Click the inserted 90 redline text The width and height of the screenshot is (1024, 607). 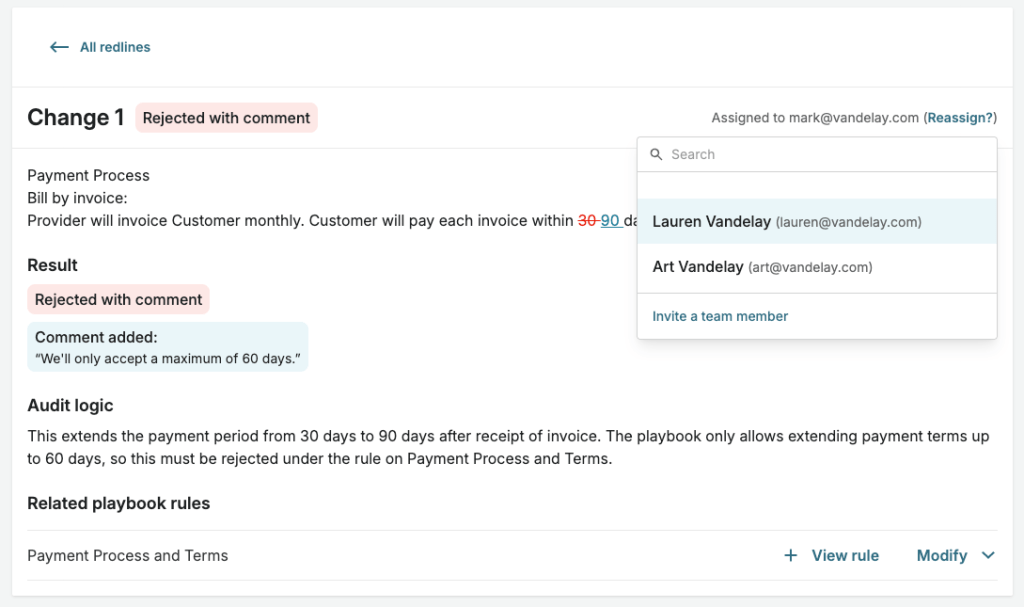click(x=611, y=221)
